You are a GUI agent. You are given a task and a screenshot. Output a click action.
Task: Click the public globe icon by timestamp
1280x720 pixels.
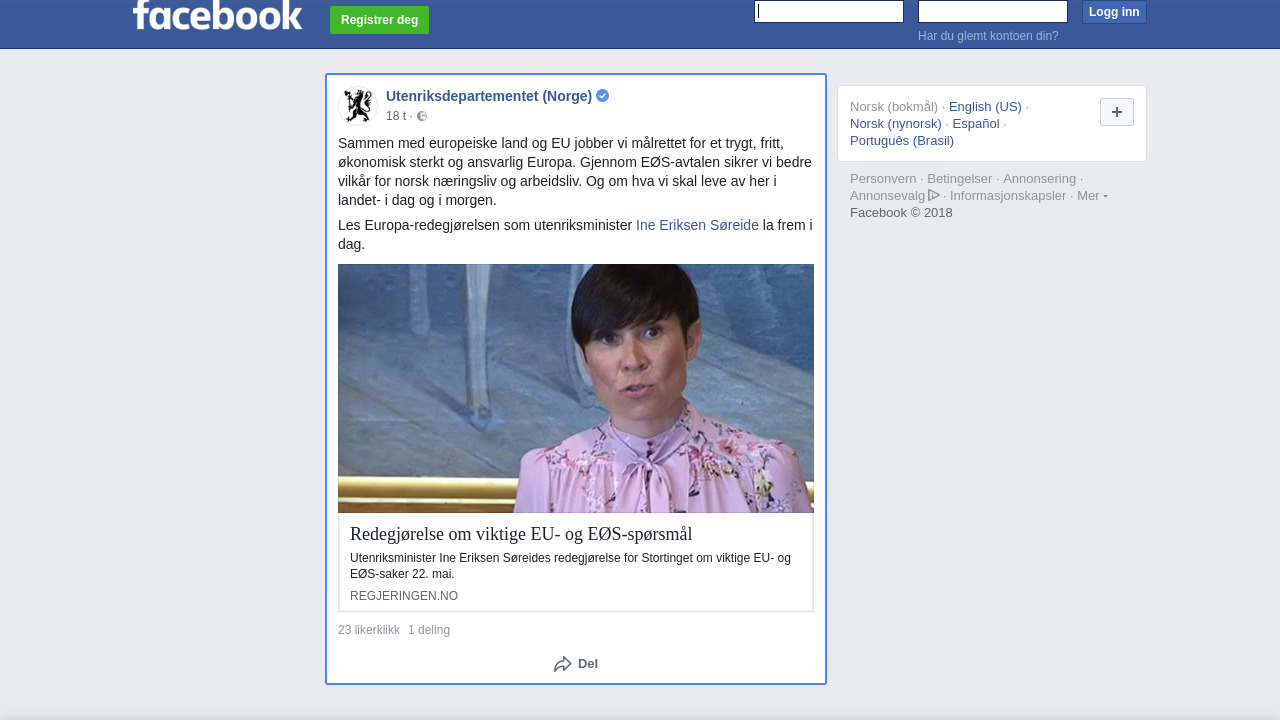pyautogui.click(x=422, y=116)
